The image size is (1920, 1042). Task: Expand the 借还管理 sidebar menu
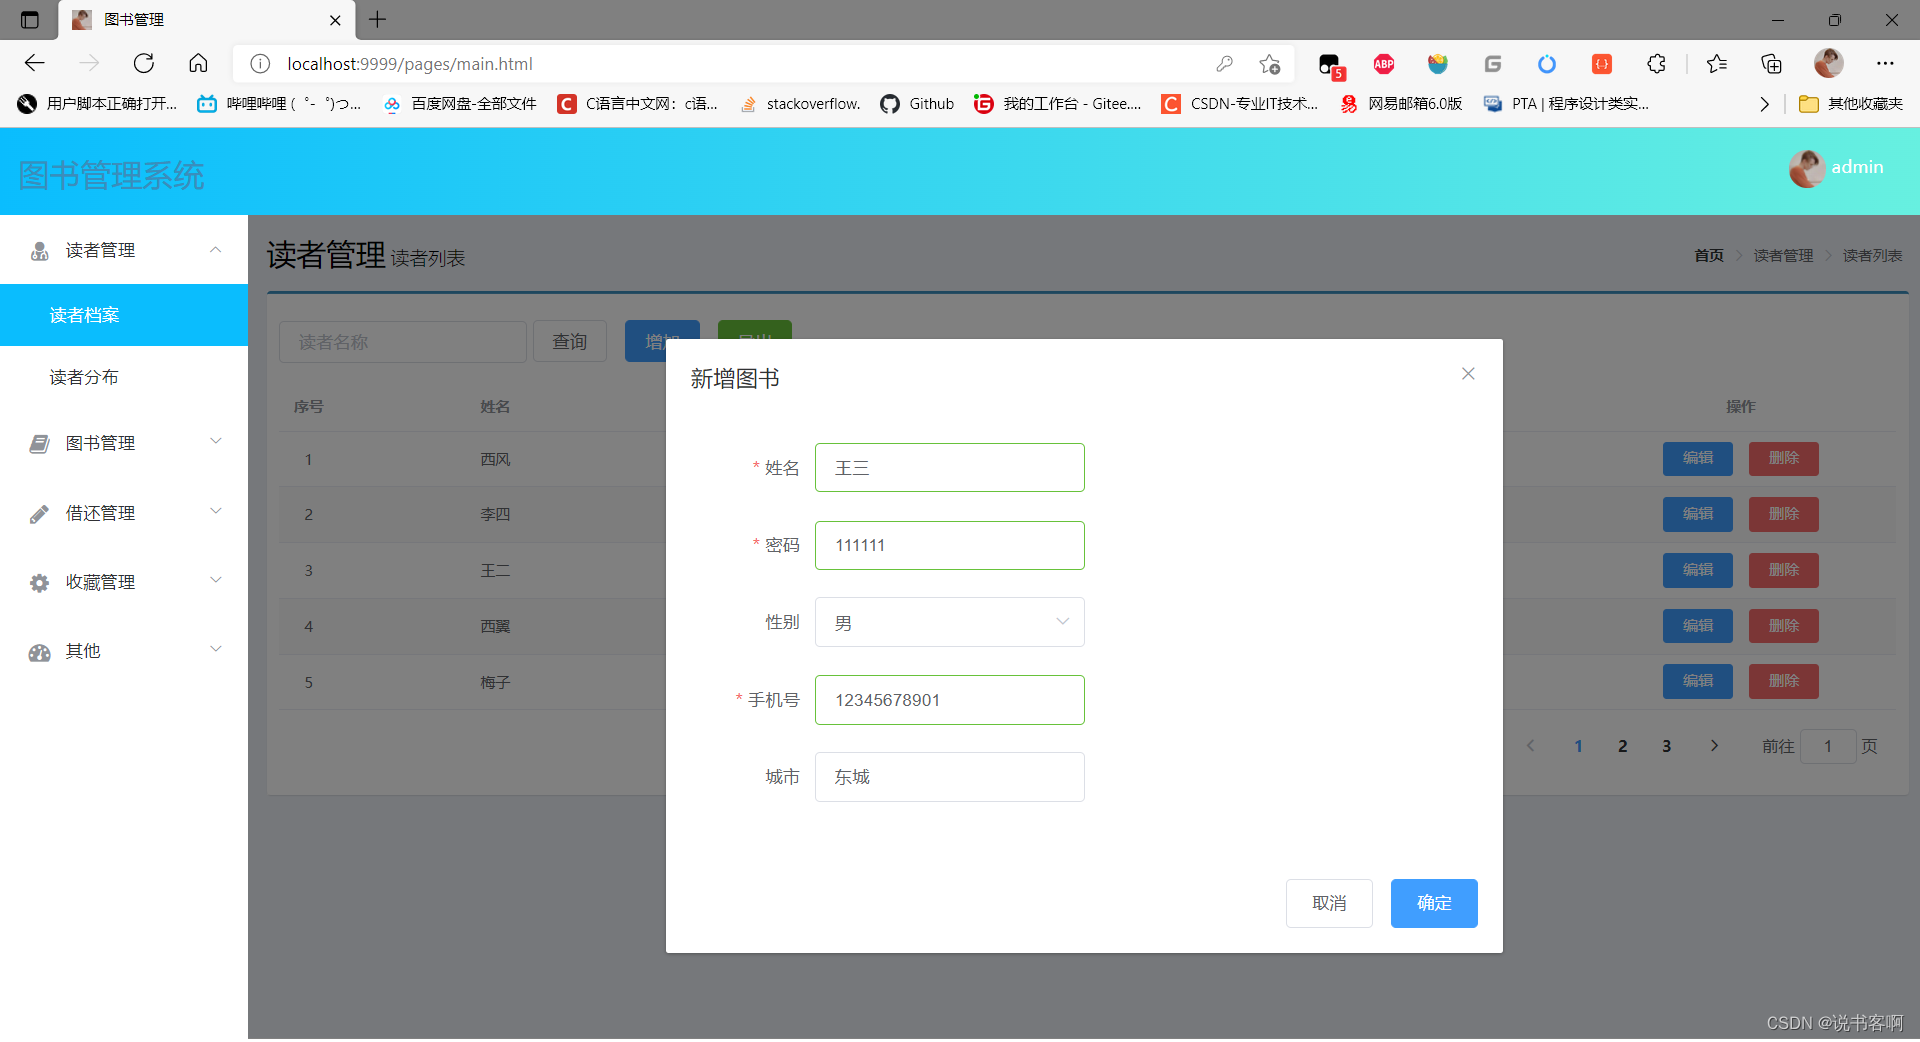(124, 513)
